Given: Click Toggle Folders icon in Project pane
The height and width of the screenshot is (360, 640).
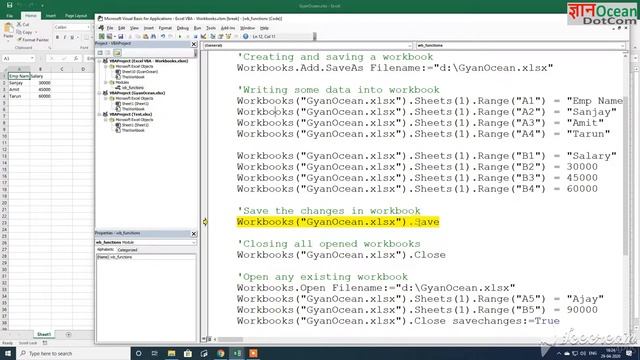Looking at the screenshot, I should pos(117,53).
